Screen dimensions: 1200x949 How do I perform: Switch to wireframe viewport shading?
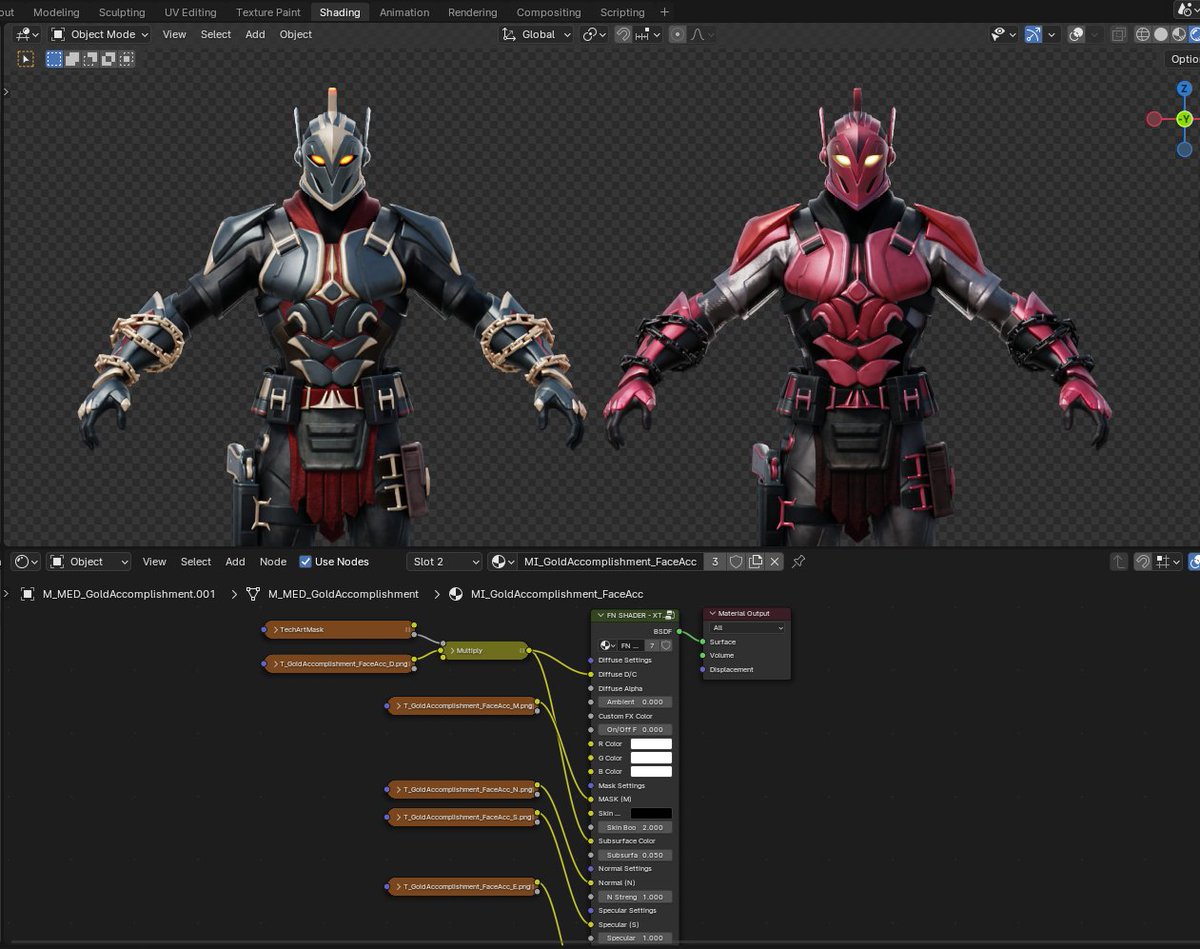tap(1143, 34)
